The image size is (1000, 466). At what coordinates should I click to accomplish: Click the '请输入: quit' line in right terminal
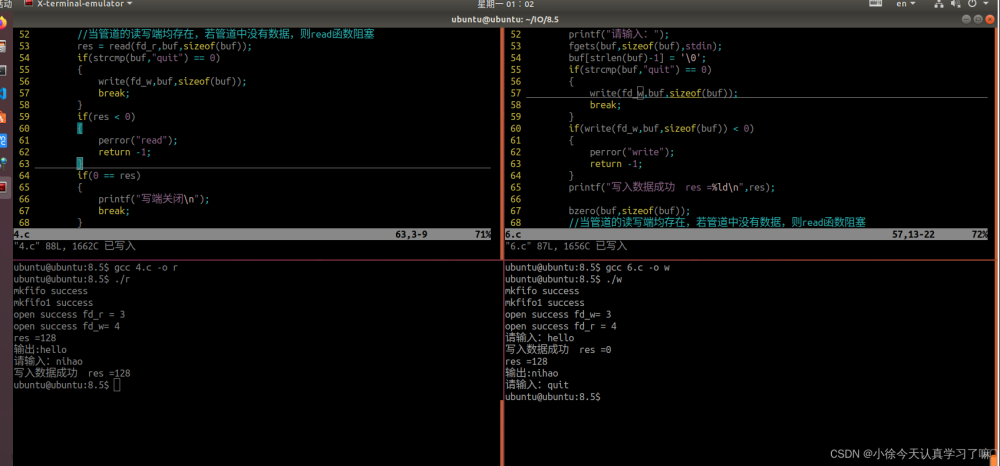(537, 385)
